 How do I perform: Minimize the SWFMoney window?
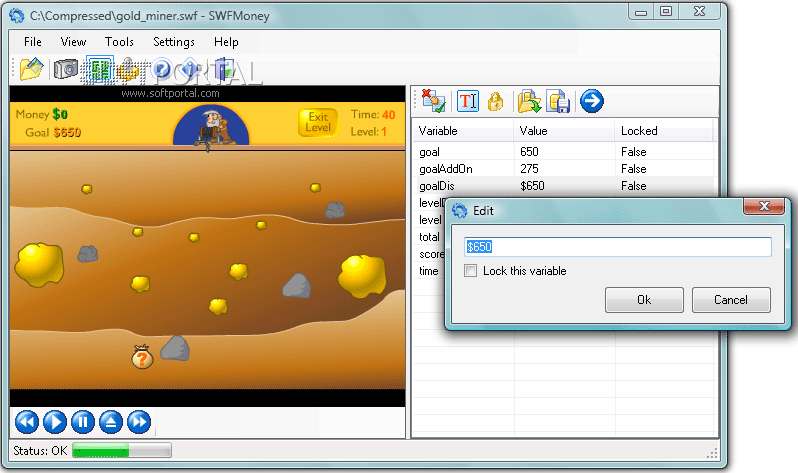pos(641,11)
